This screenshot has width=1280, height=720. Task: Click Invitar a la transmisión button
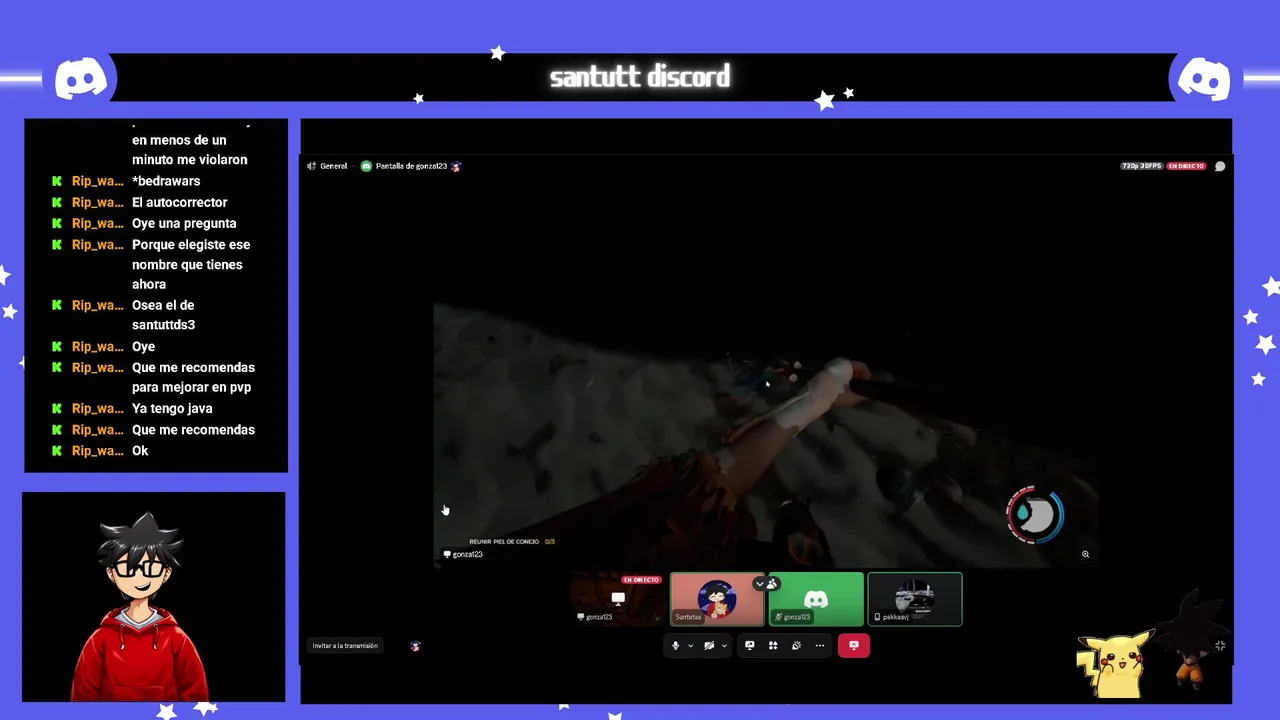[345, 646]
